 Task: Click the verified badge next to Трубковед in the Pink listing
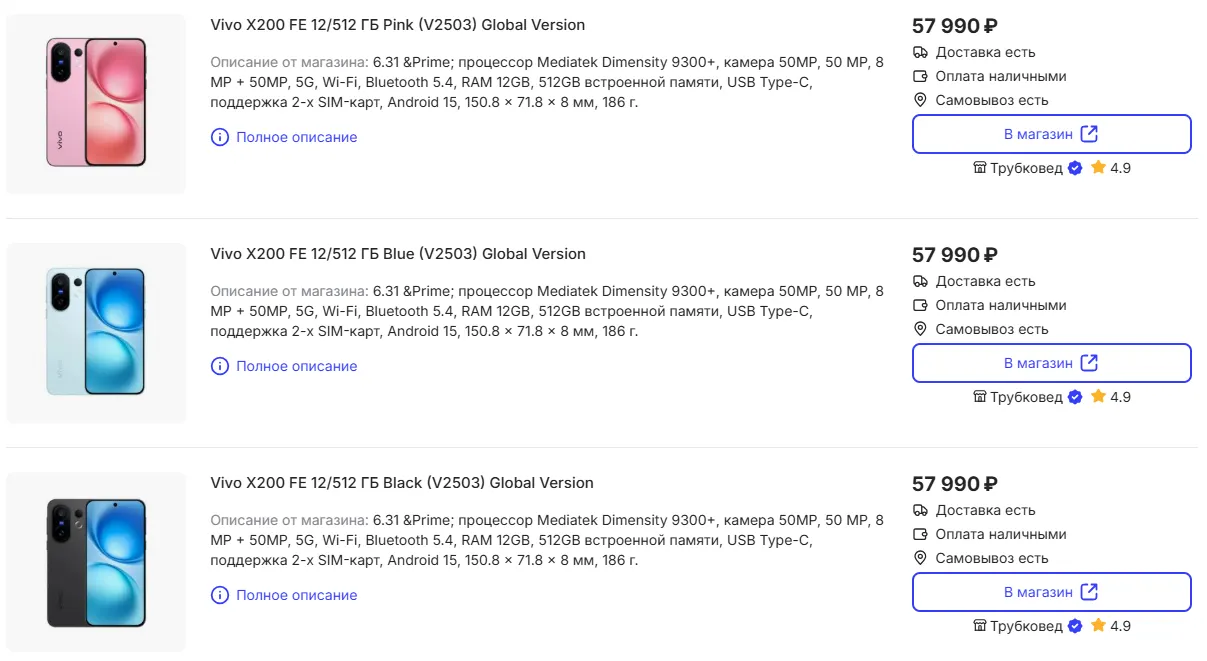coord(1075,168)
